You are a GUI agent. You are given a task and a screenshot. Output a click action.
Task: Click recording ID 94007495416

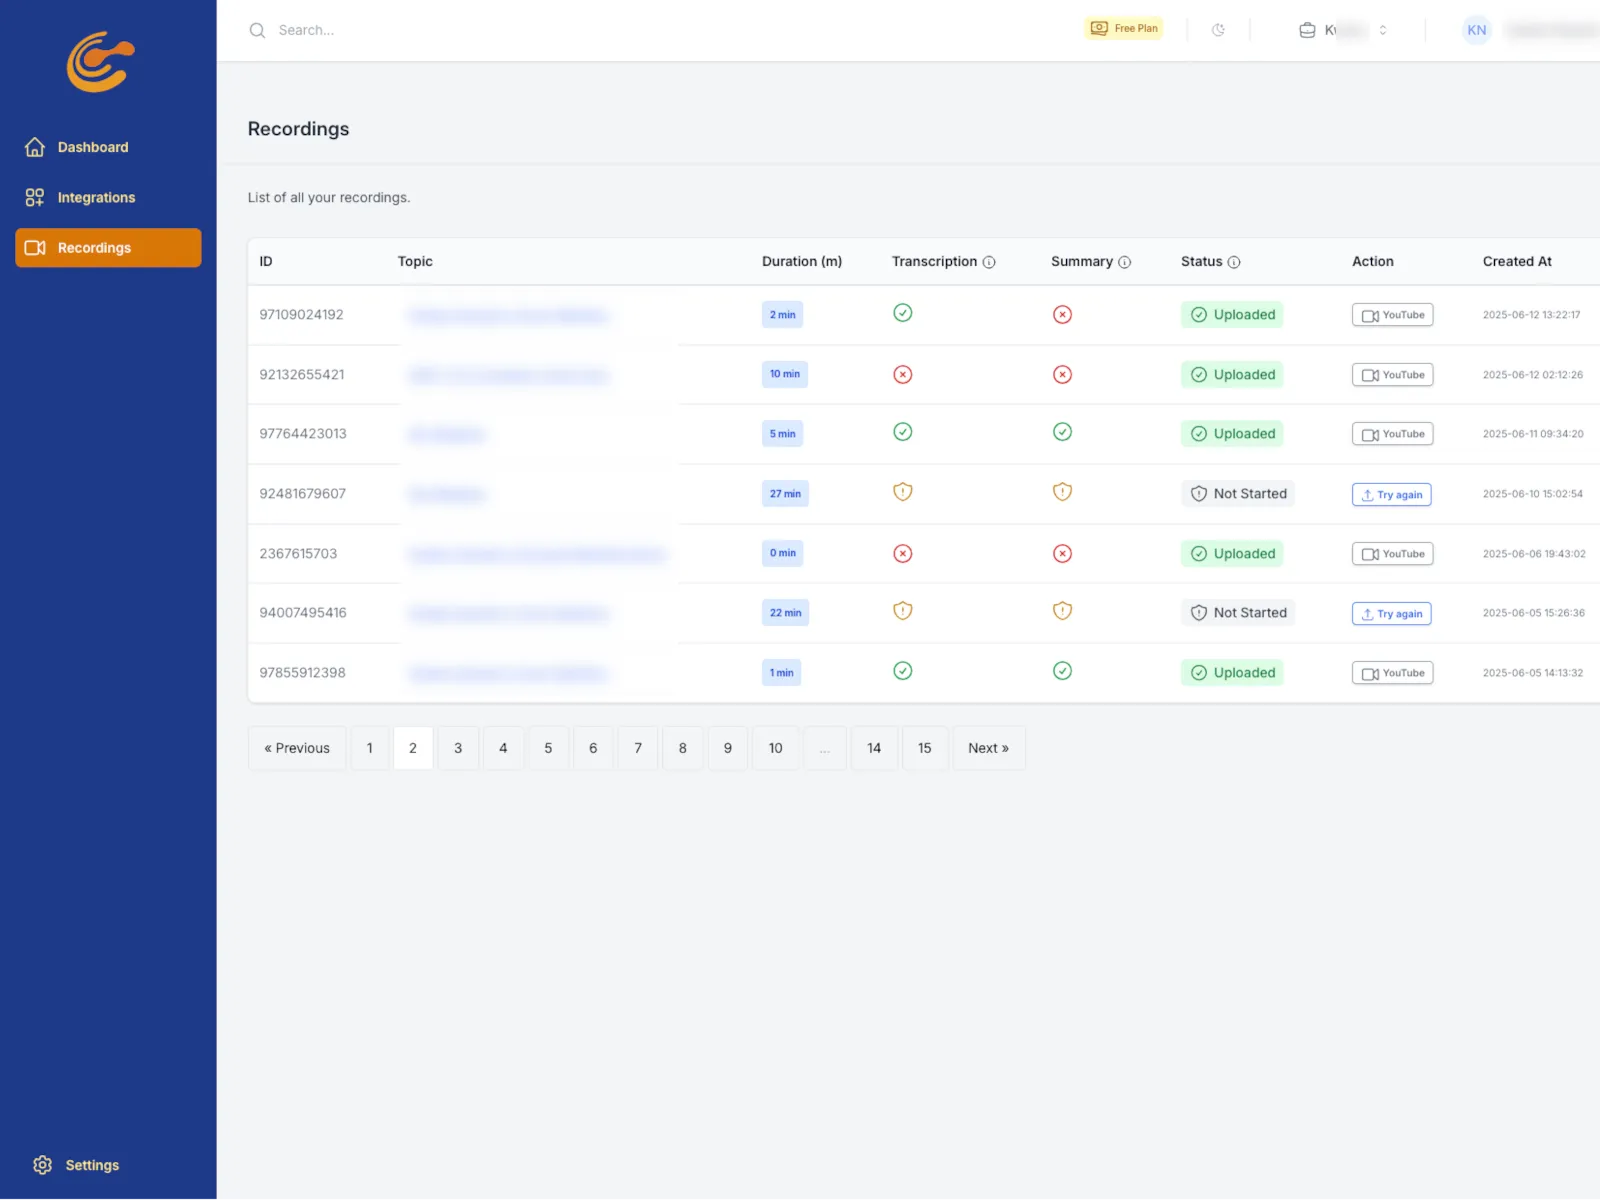tap(303, 613)
